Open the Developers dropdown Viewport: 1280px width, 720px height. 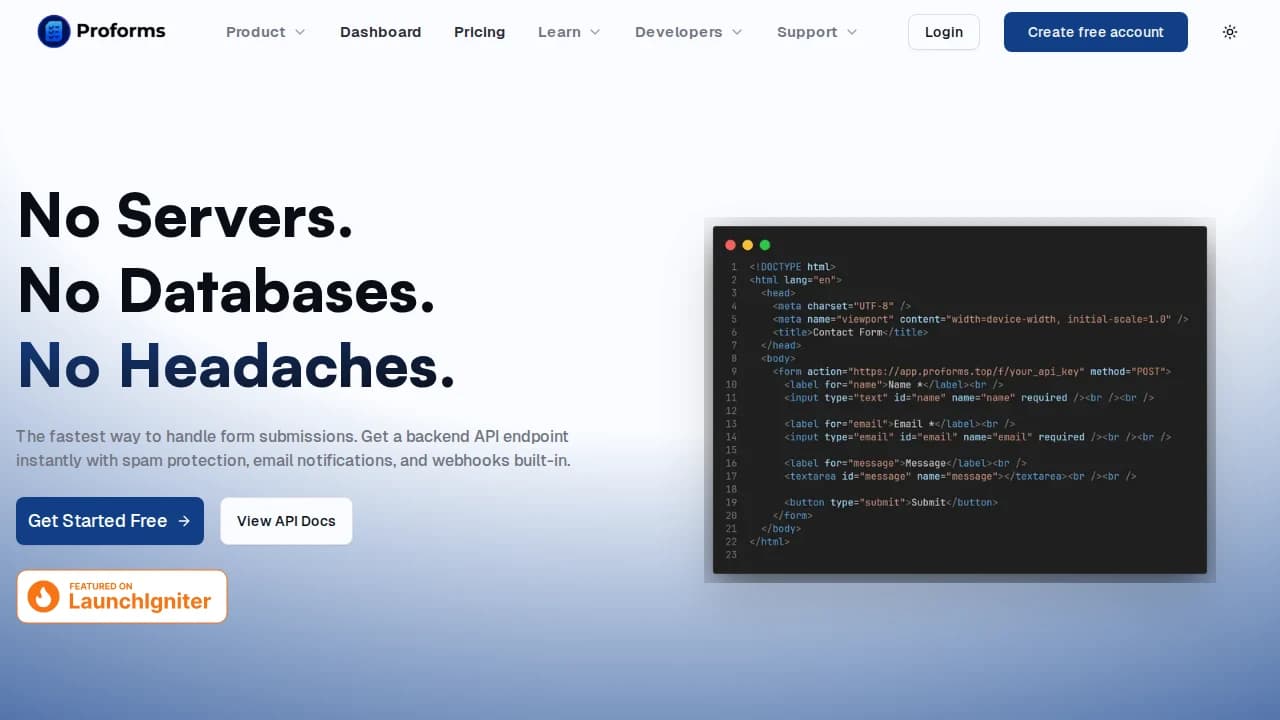pyautogui.click(x=688, y=32)
